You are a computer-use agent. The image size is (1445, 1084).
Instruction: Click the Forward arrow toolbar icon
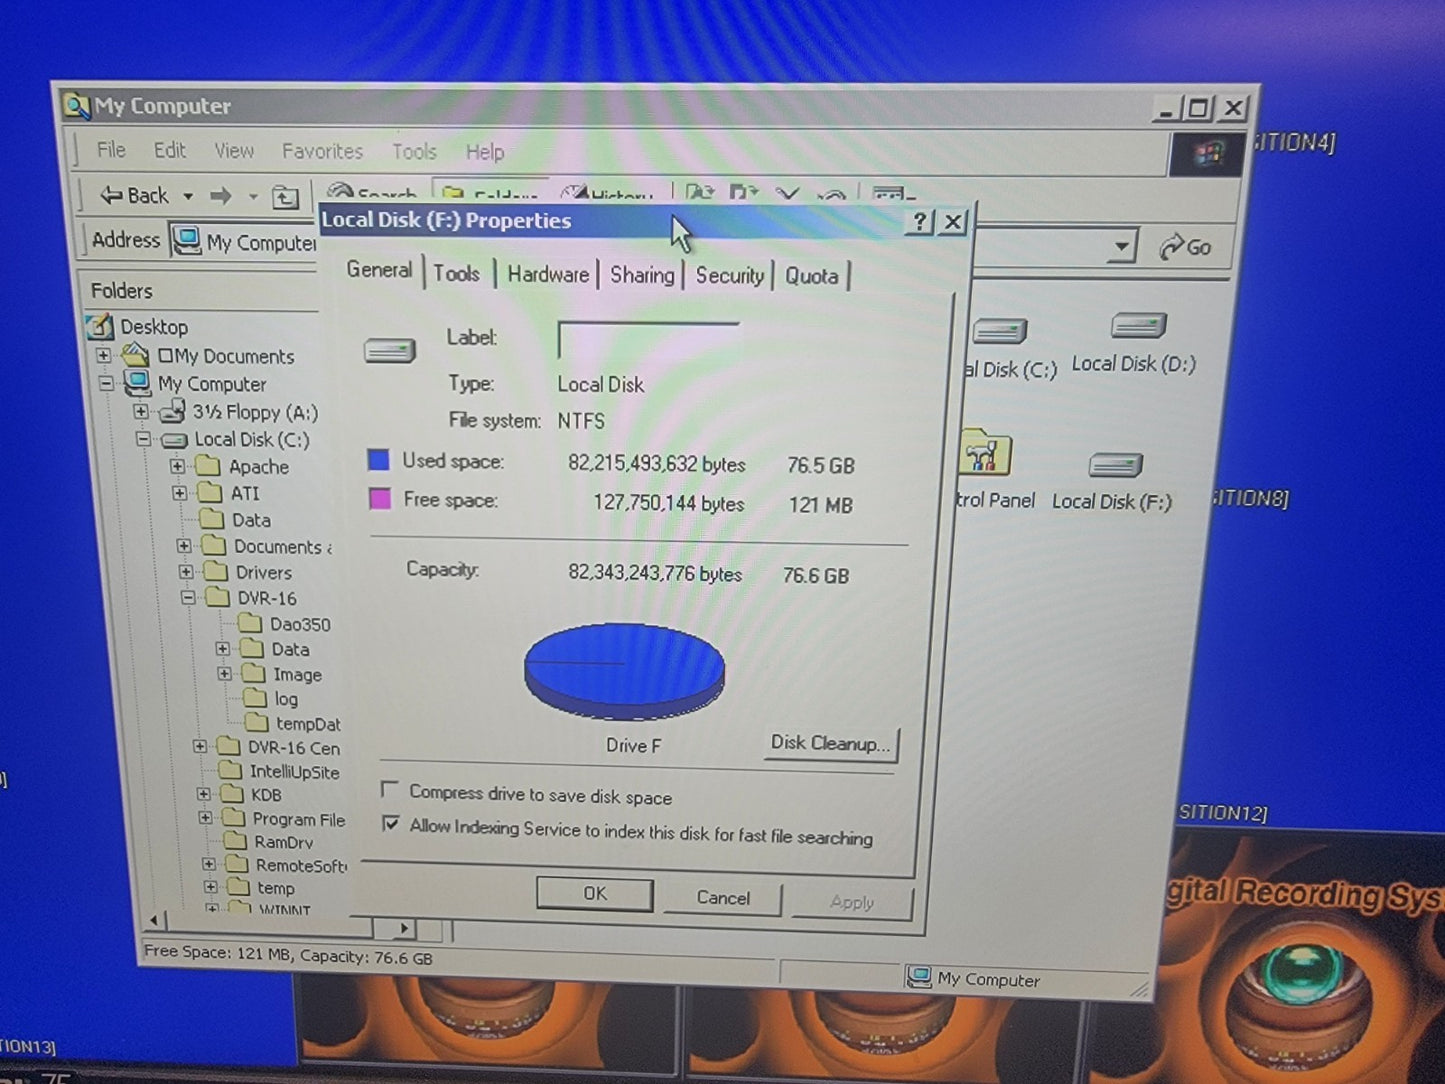221,197
